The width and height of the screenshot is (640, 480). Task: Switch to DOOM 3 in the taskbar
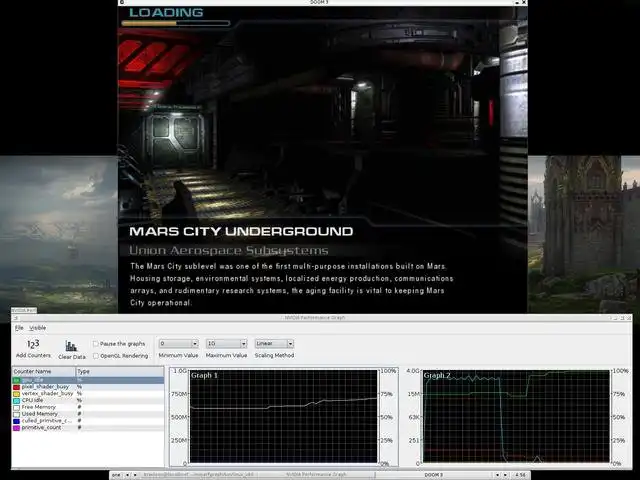(433, 475)
